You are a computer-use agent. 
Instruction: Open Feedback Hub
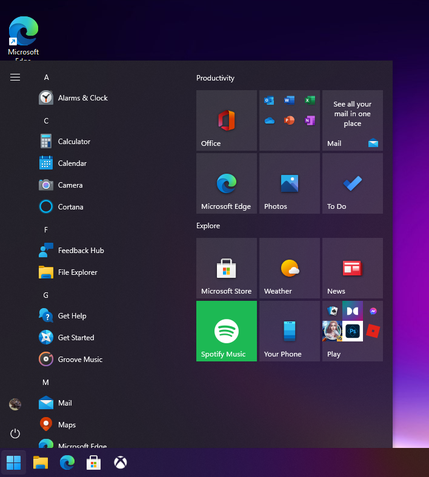(72, 250)
